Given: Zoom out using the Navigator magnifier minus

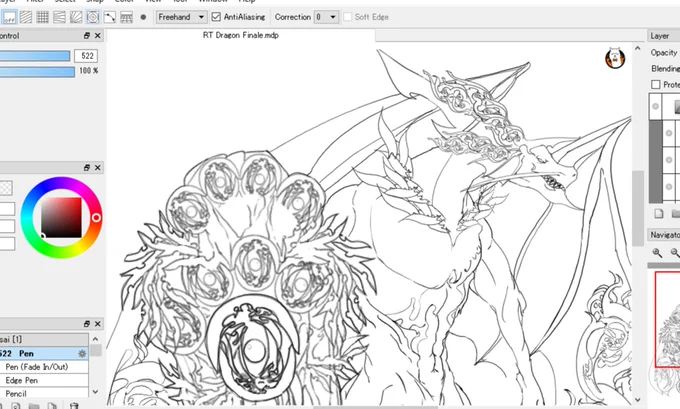Looking at the screenshot, I should coord(675,252).
